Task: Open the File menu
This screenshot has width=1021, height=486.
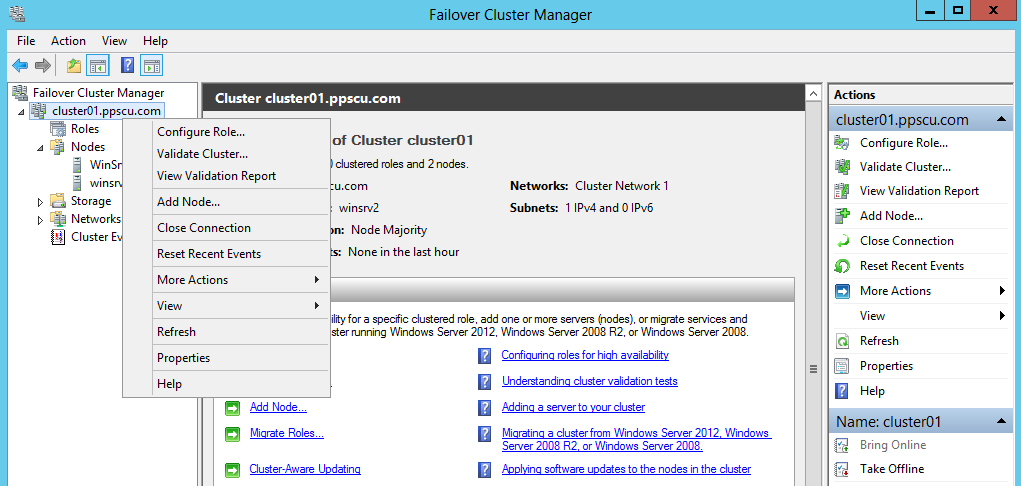Action: (x=26, y=40)
